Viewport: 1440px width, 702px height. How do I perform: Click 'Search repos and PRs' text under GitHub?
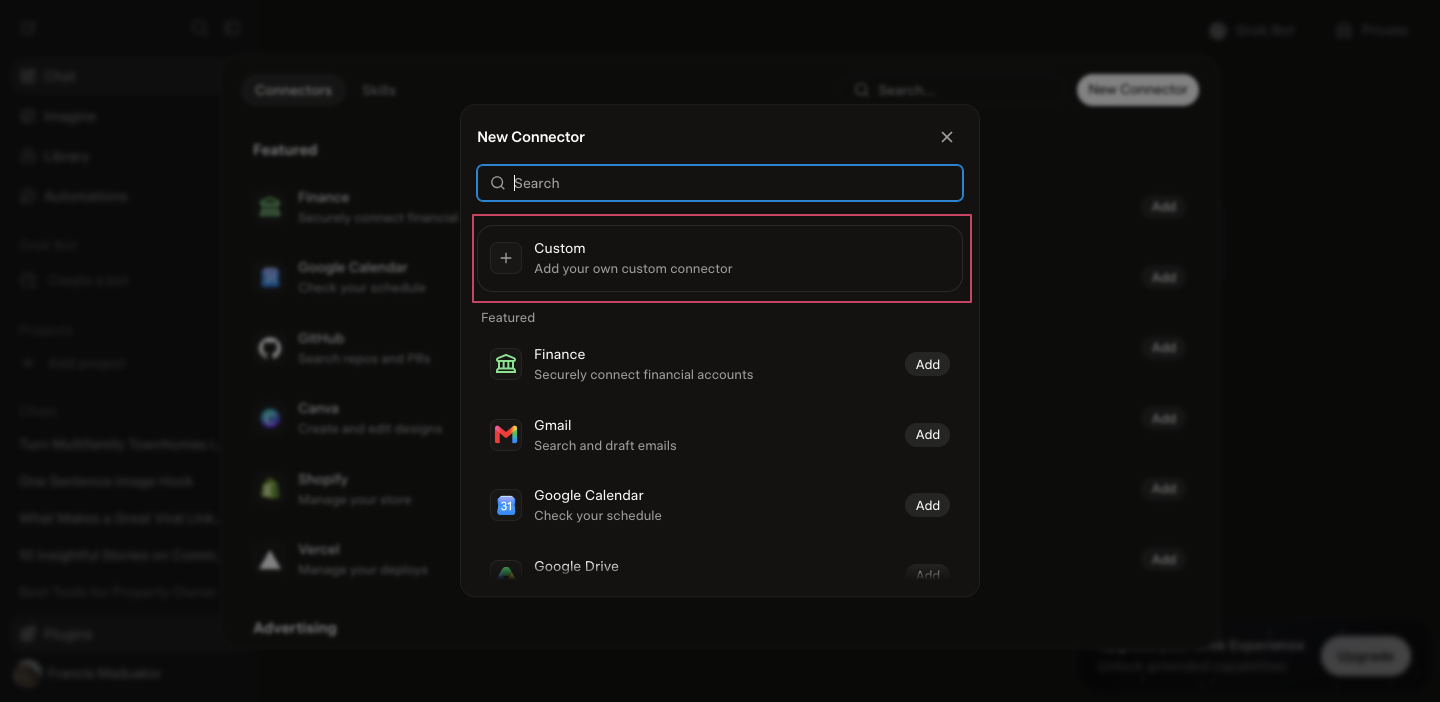364,358
